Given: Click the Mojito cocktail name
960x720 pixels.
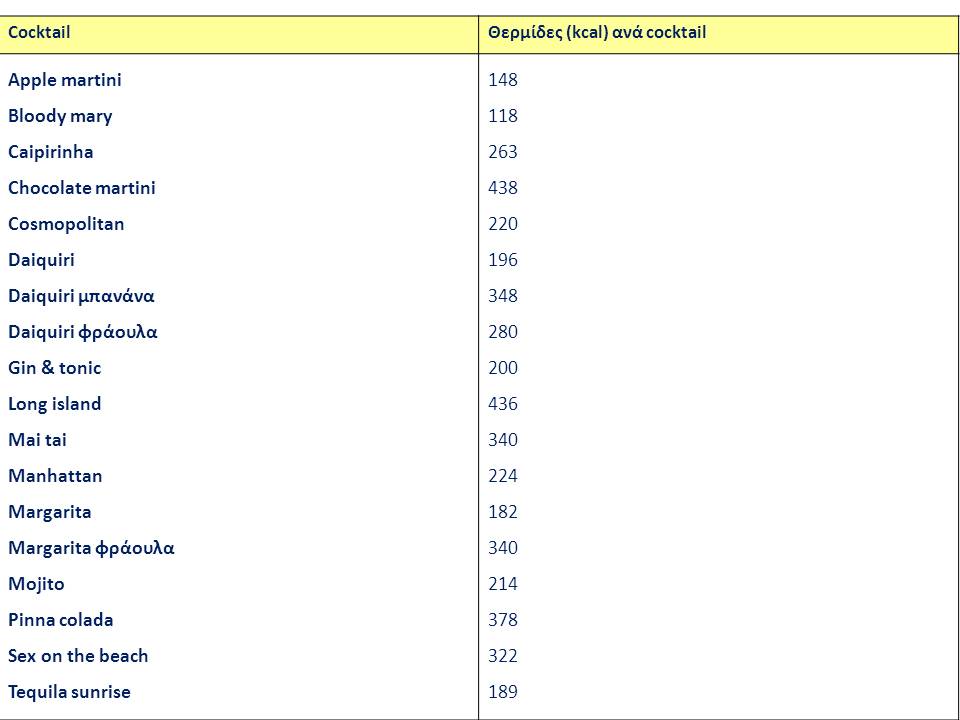Looking at the screenshot, I should click(x=36, y=584).
